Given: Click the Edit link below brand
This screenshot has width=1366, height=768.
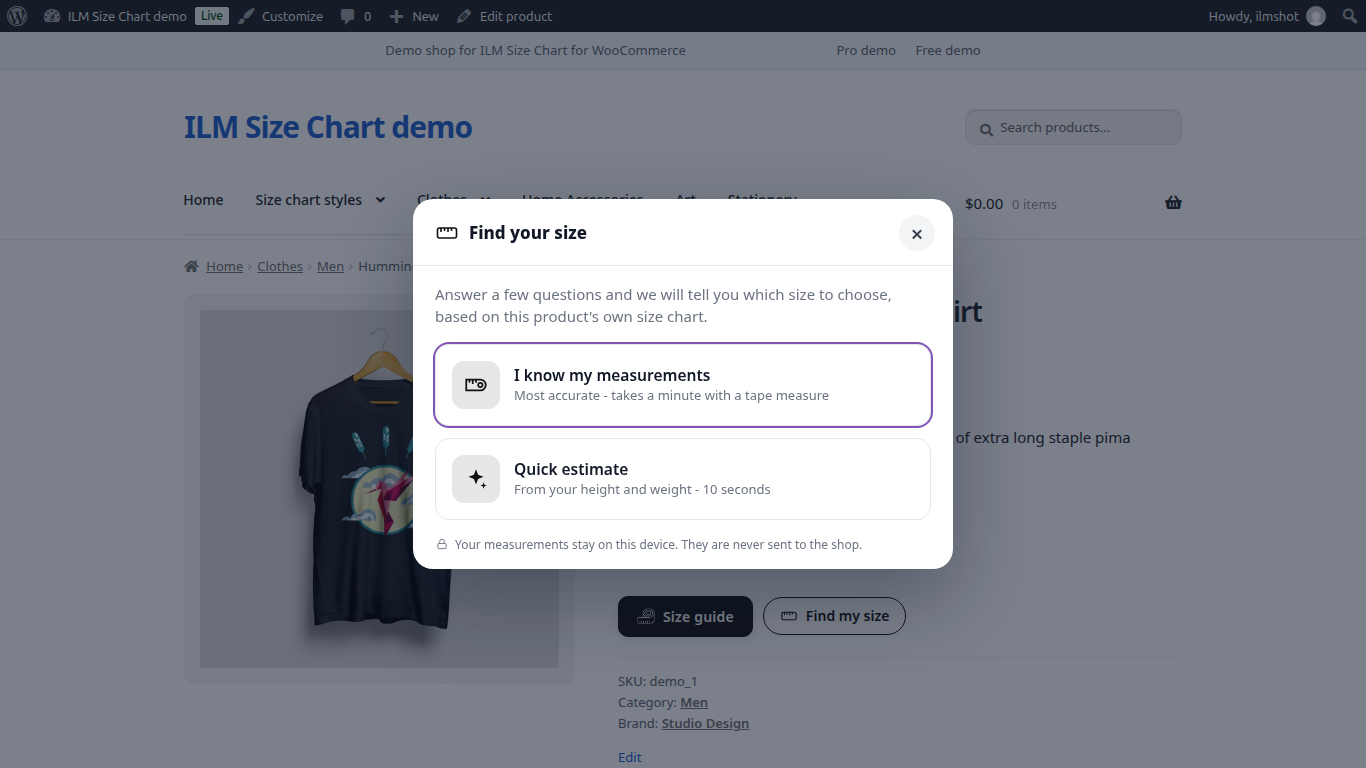Looking at the screenshot, I should pyautogui.click(x=630, y=757).
